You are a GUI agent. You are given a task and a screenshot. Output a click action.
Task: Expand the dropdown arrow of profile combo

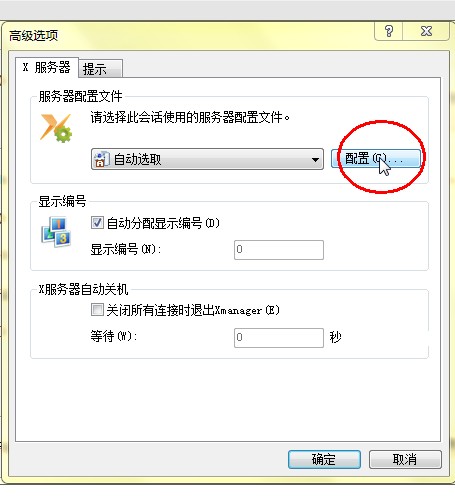point(315,160)
